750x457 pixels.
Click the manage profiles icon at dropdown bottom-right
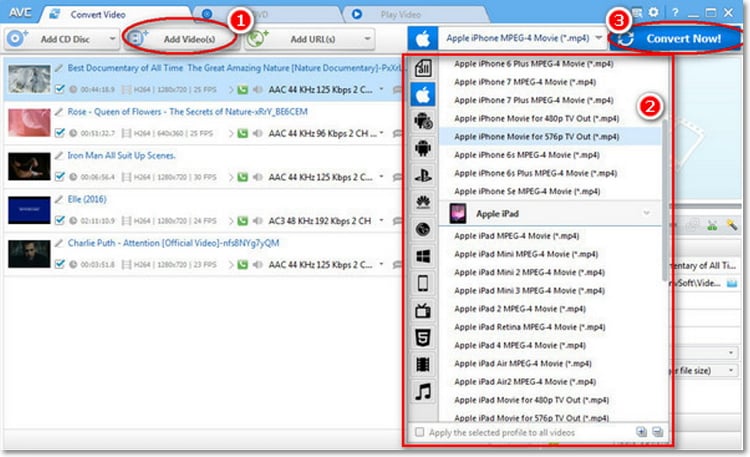click(658, 432)
